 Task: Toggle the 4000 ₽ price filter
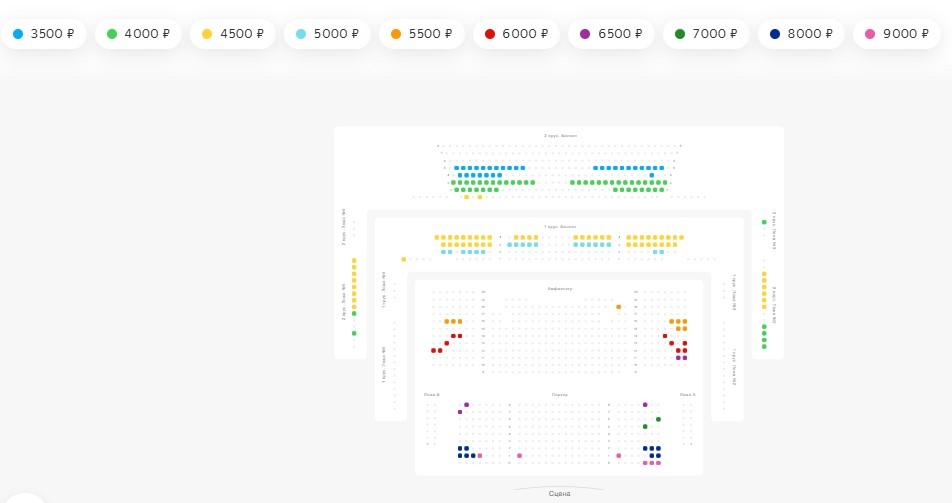(138, 34)
